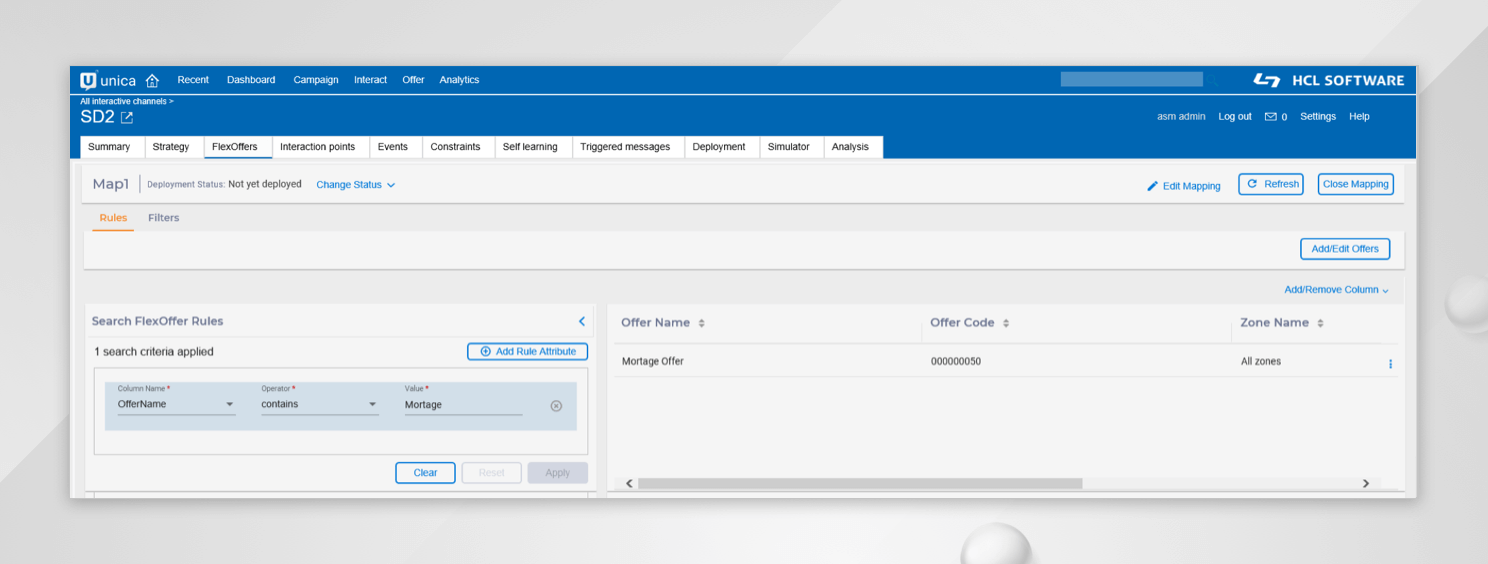Collapse the Search FlexOffer Rules panel

tap(582, 321)
